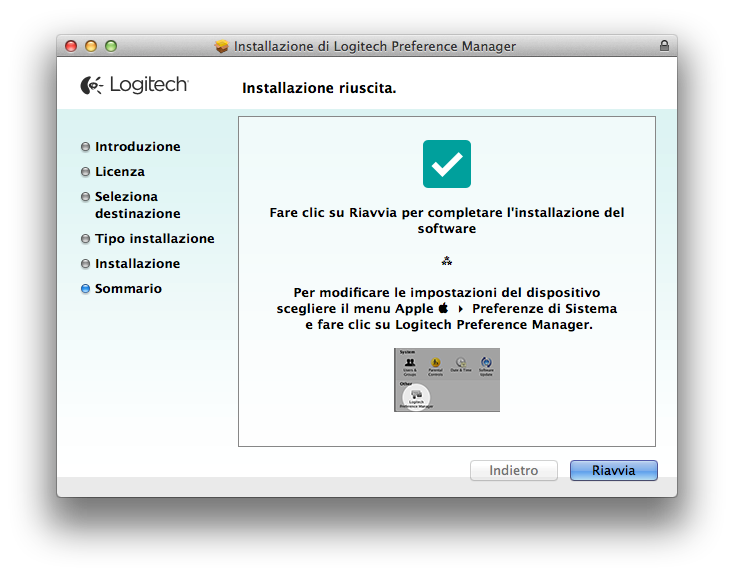
Task: Click the 'Fare clic su Riavvia' message text
Action: pos(447,221)
